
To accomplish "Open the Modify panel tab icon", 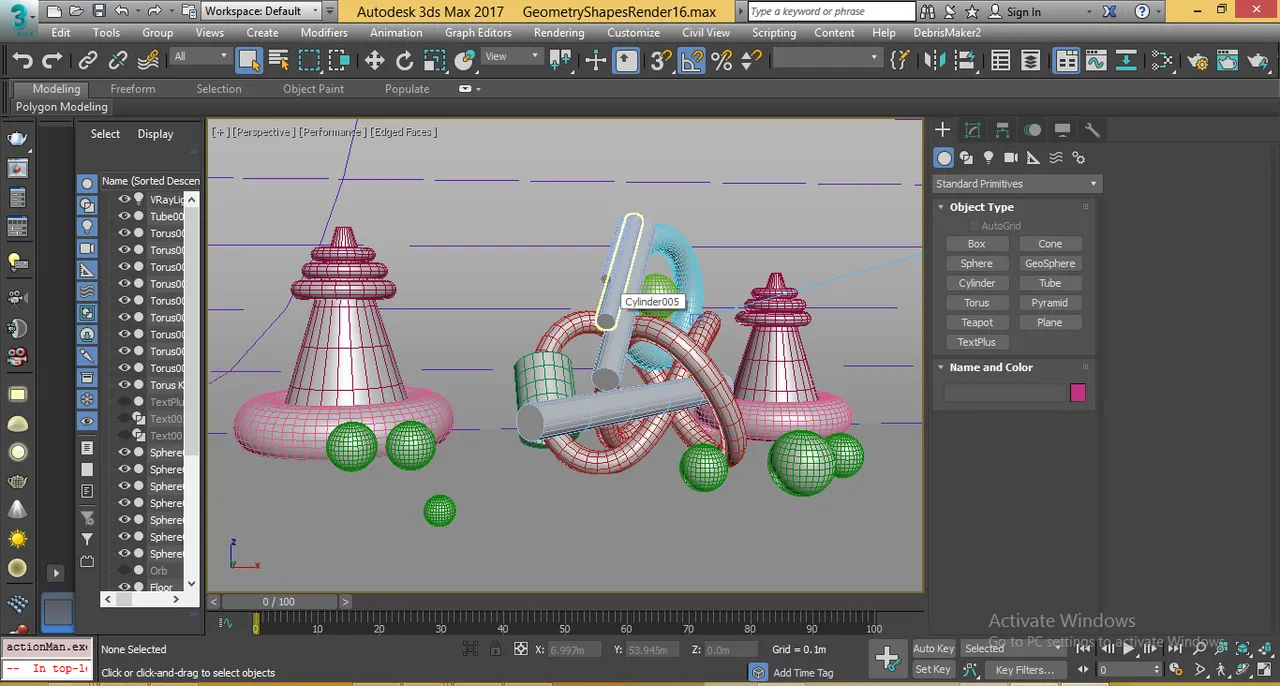I will click(x=972, y=130).
